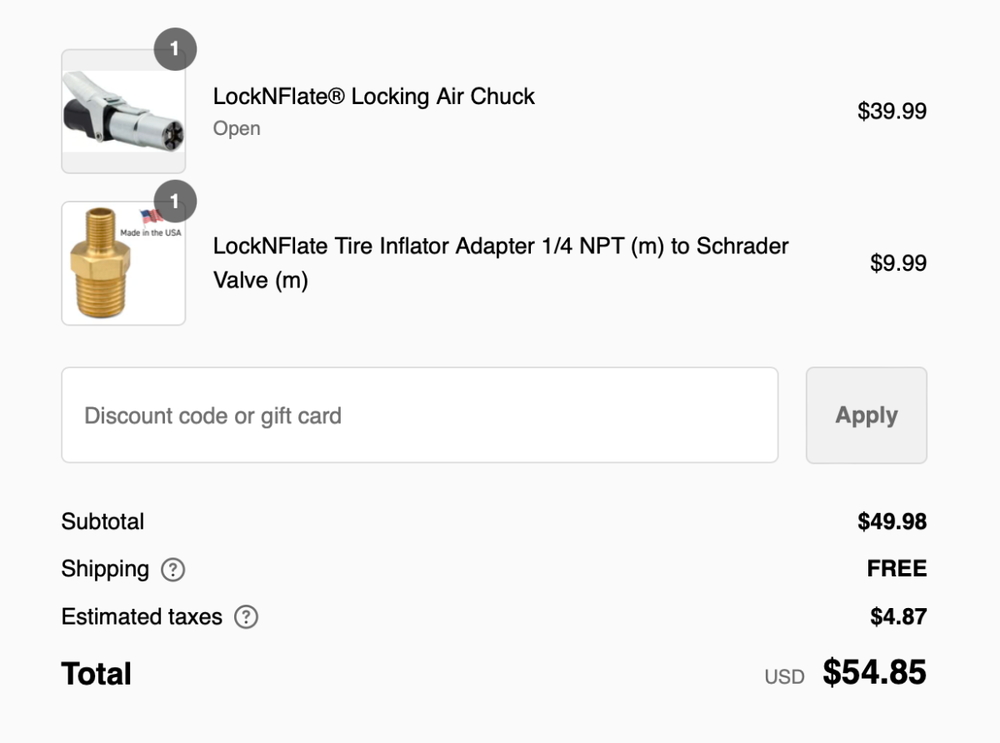This screenshot has height=743, width=1000.
Task: Select the LockNFlate Locking Air Chuck title
Action: point(373,97)
